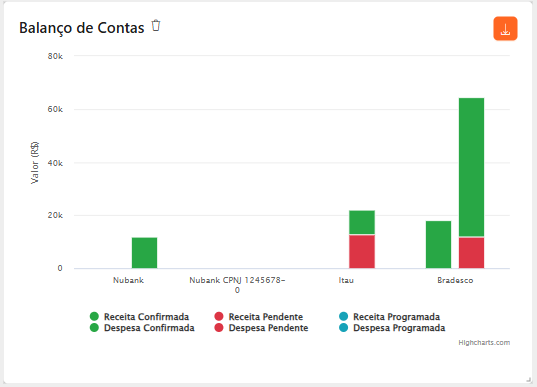Toggle Receita Confirmada legend series
Image resolution: width=537 pixels, height=387 pixels.
139,316
